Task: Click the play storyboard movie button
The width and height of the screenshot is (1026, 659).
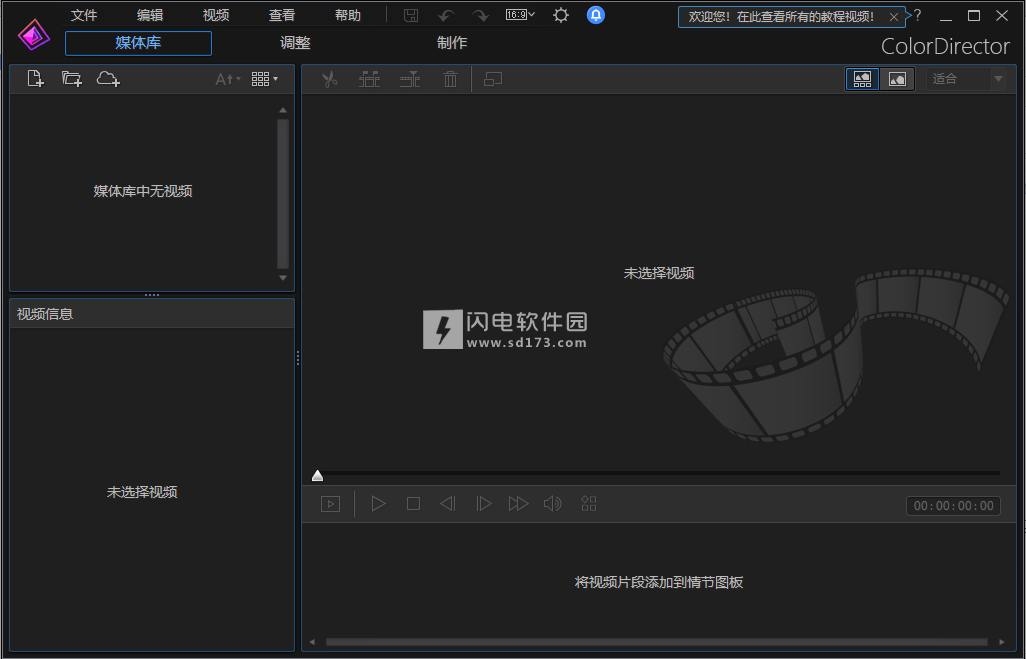Action: coord(330,504)
